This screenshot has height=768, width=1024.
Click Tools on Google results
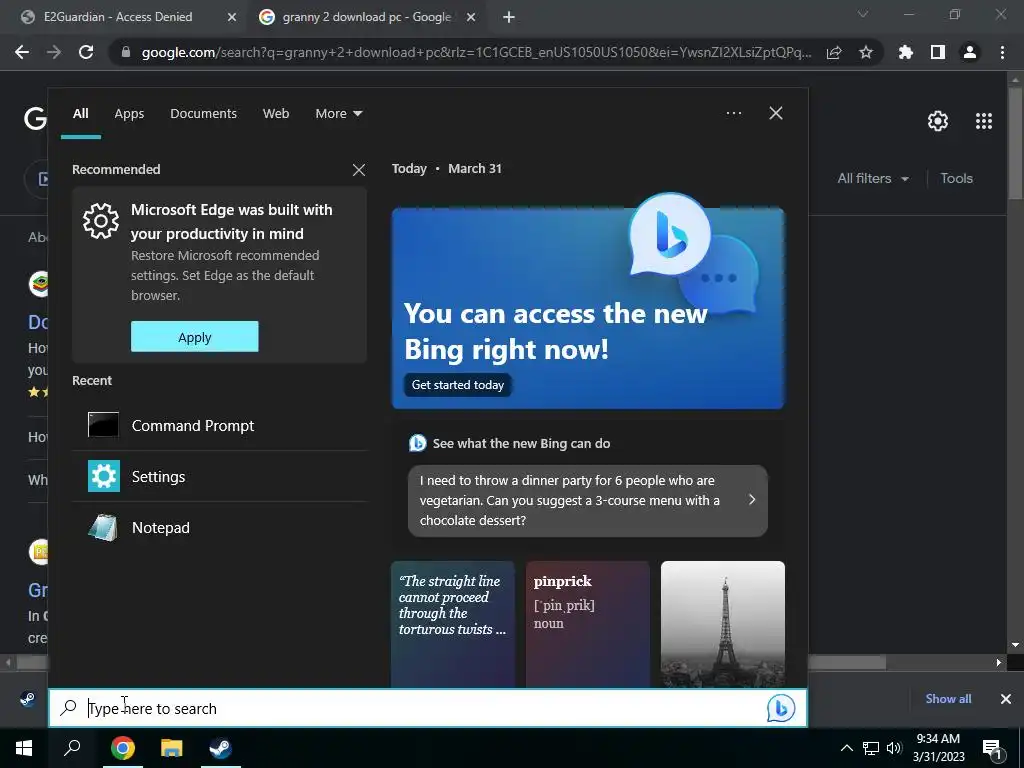tap(956, 178)
